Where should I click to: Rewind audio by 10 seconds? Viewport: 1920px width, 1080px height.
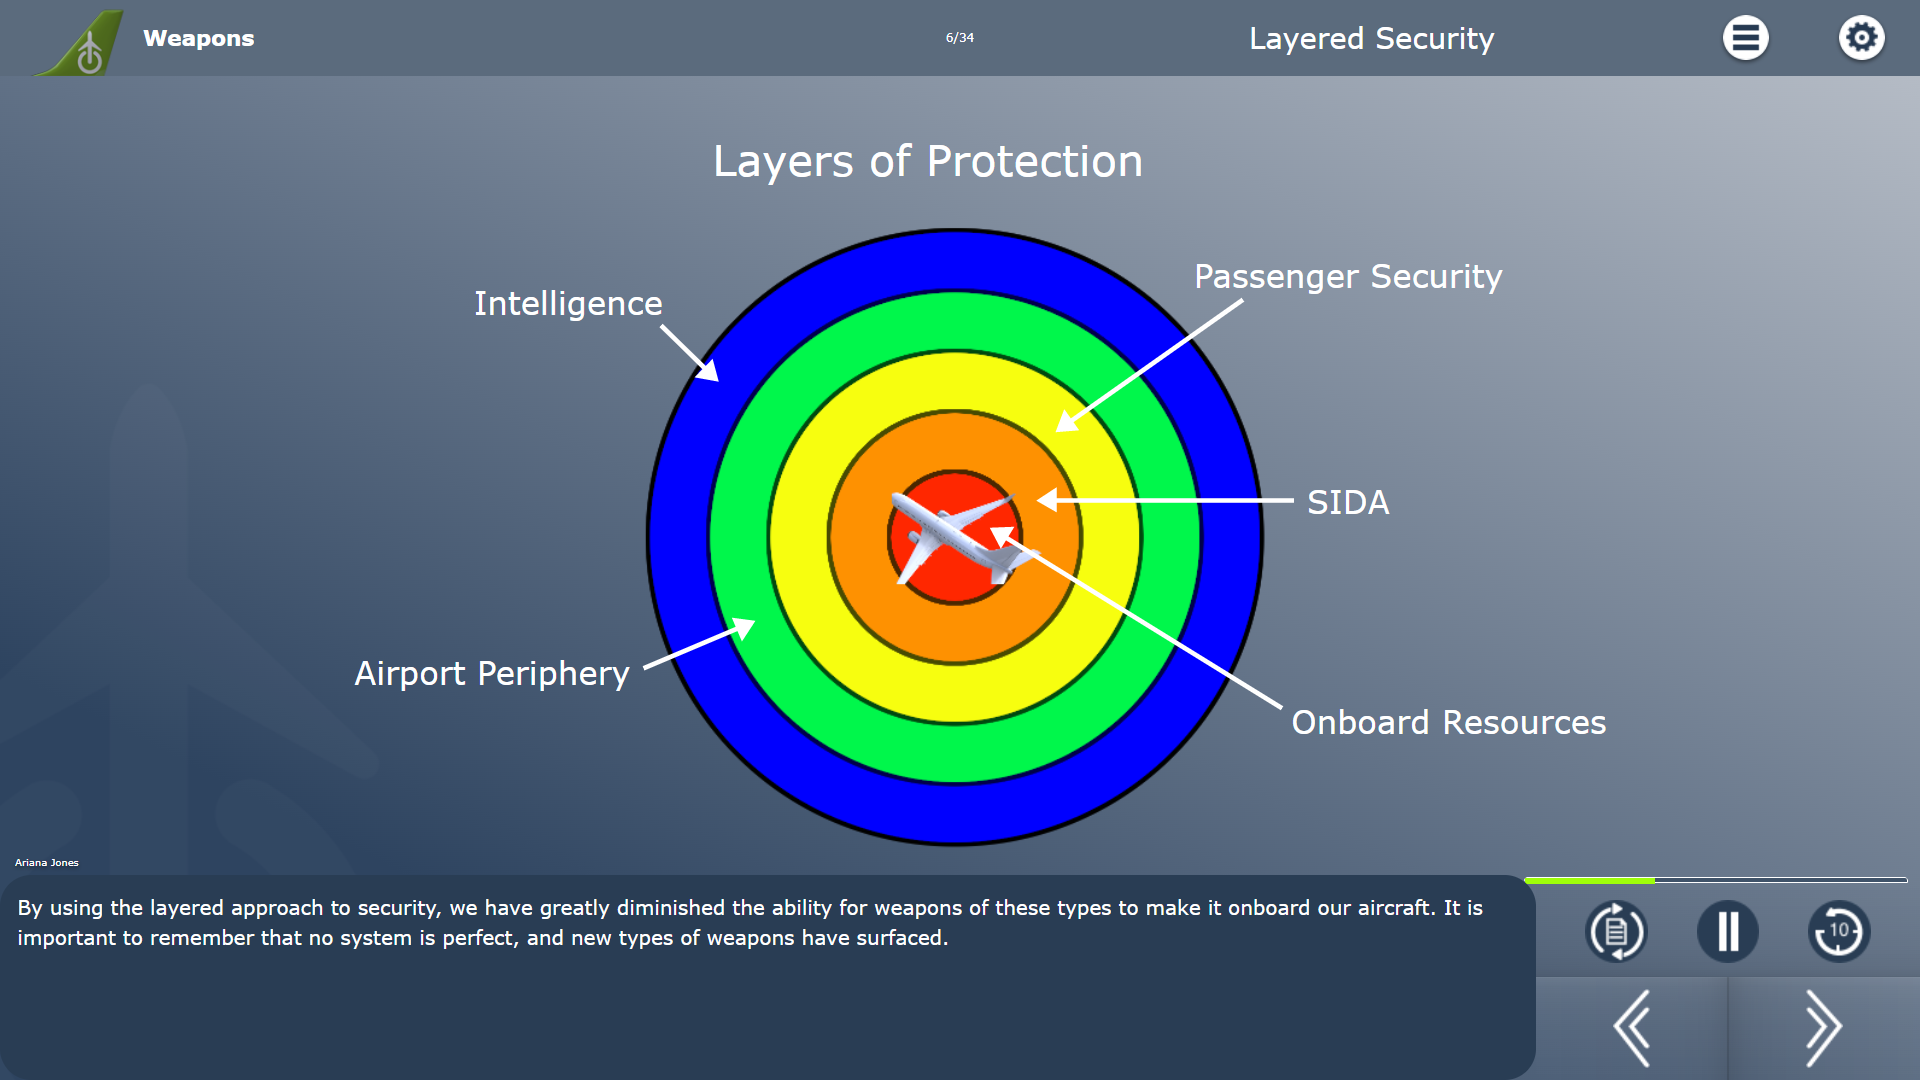point(1838,932)
